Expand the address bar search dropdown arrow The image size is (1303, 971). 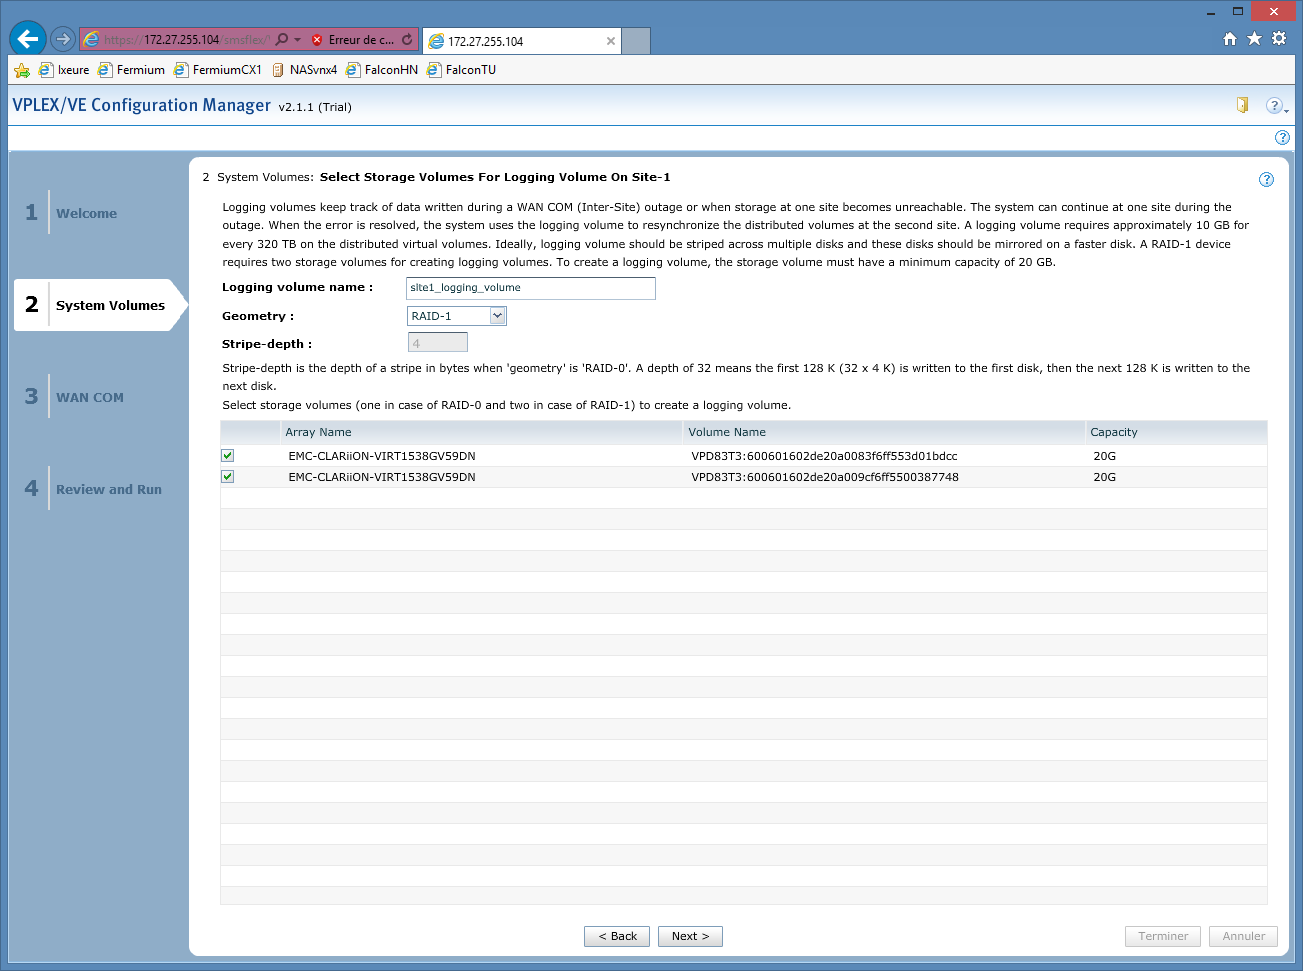[x=297, y=40]
